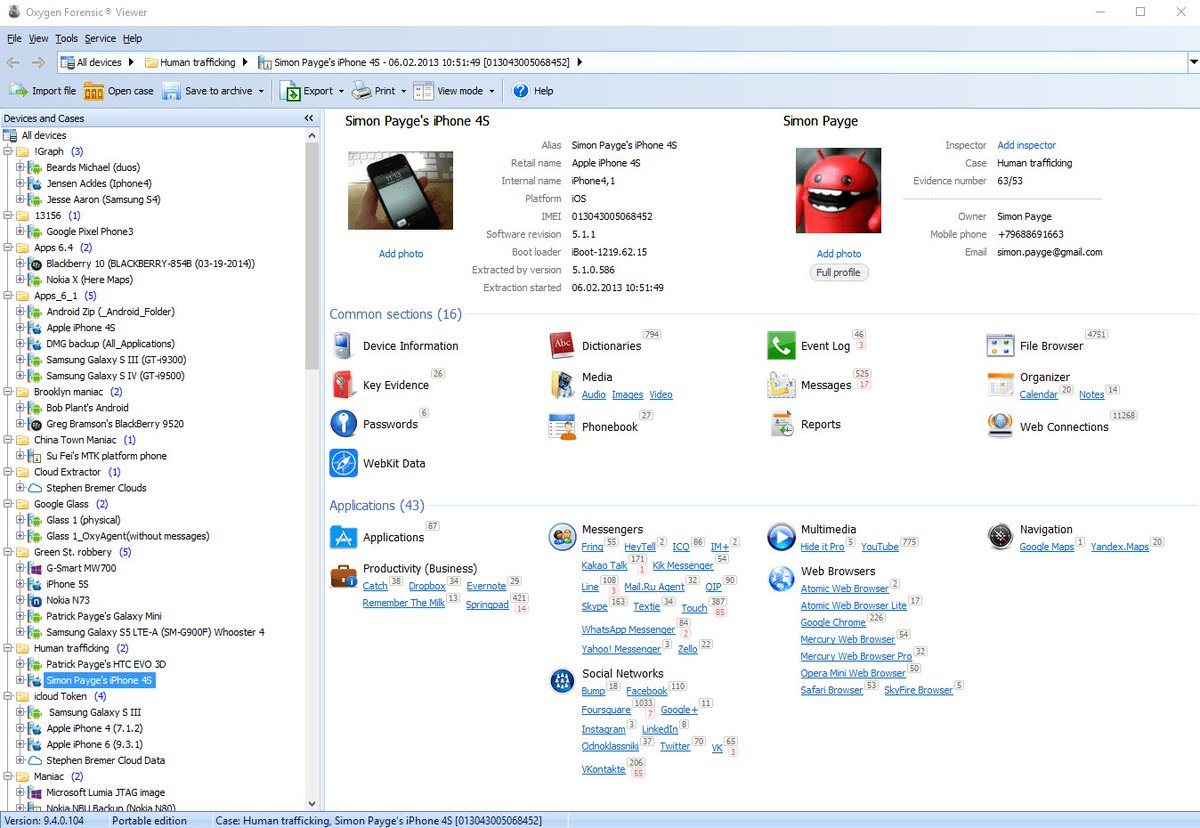Viewport: 1200px width, 828px height.
Task: Open the Web Browsers globe icon
Action: pyautogui.click(x=781, y=579)
